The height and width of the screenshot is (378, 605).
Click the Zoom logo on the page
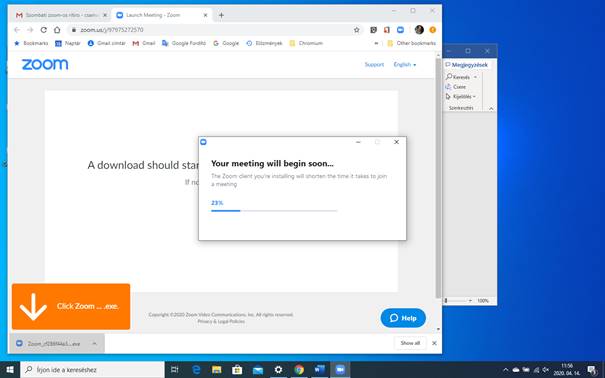[45, 64]
